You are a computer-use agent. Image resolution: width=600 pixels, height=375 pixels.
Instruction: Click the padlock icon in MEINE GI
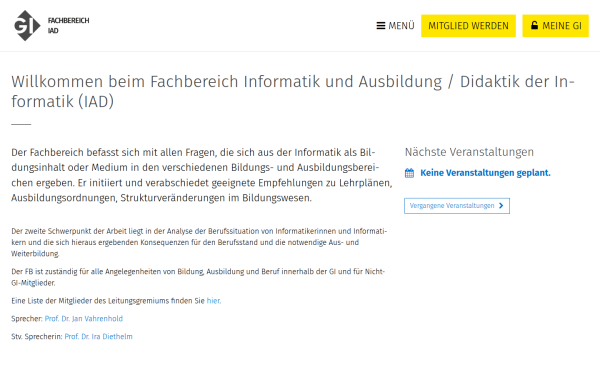(x=534, y=25)
